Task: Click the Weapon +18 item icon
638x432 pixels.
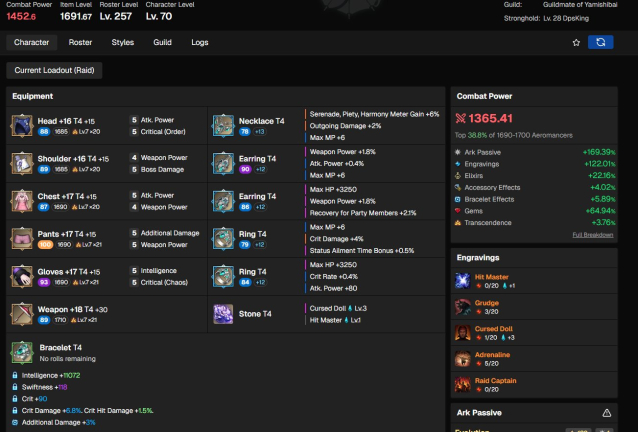Action: tap(21, 314)
